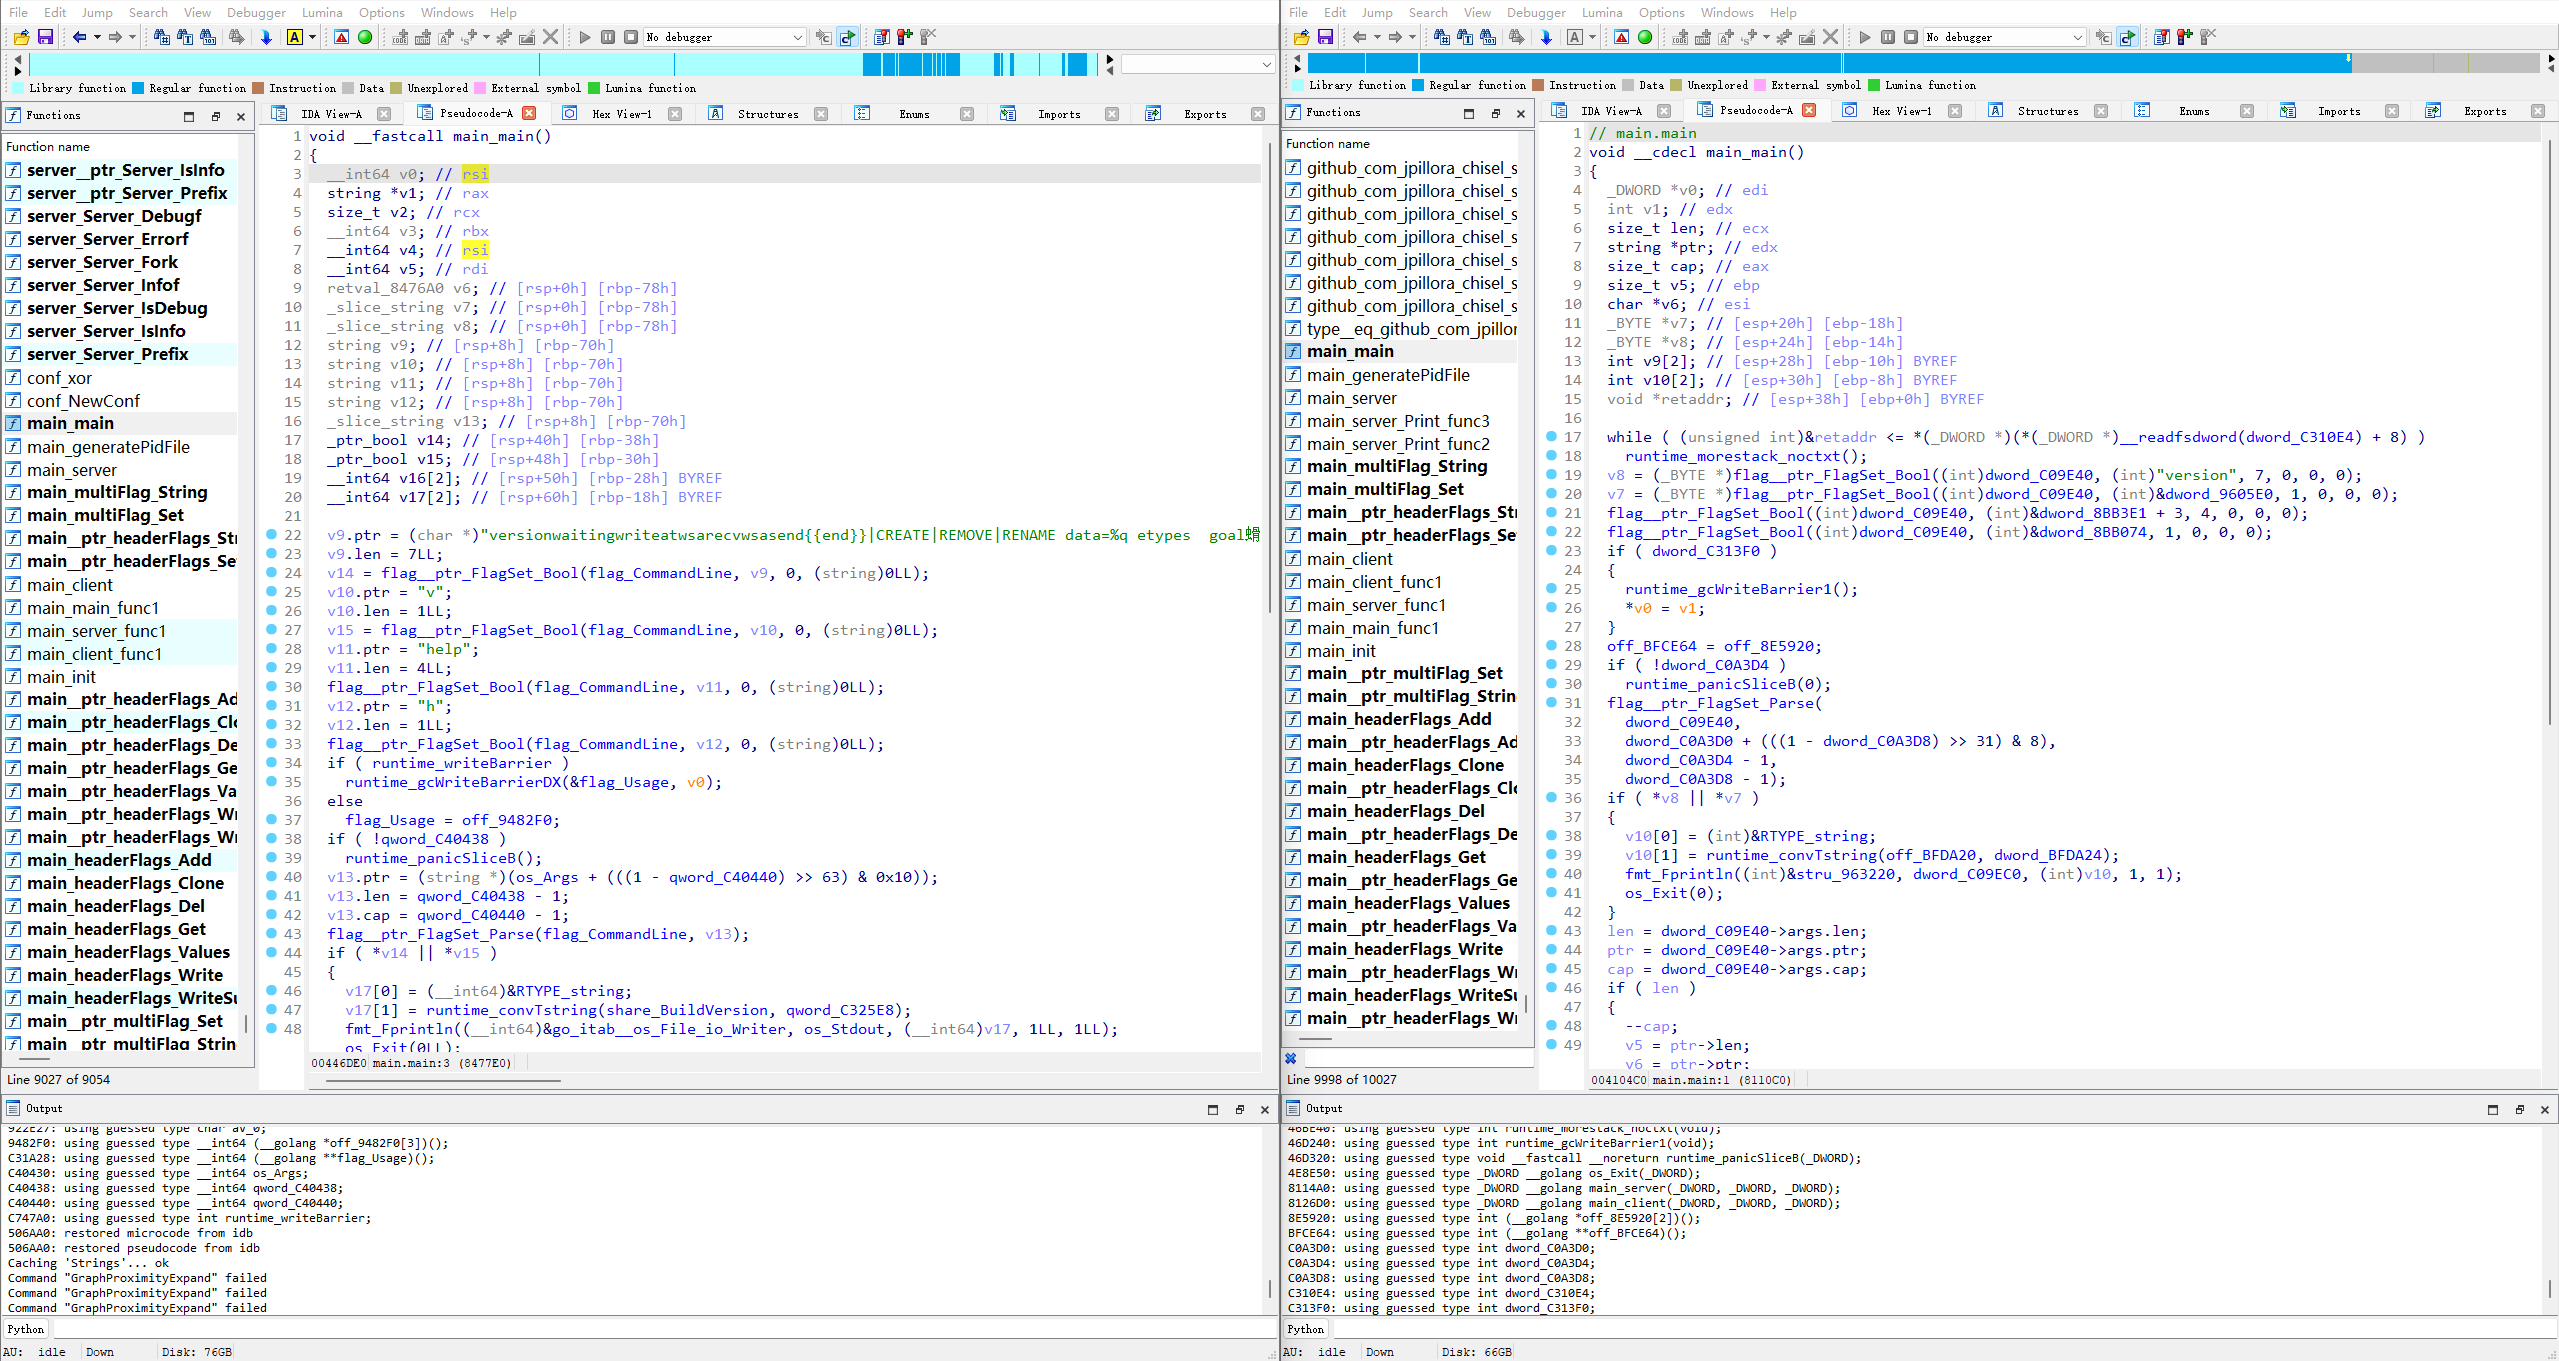Click the jump to next blue down arrow, left

pos(266,37)
